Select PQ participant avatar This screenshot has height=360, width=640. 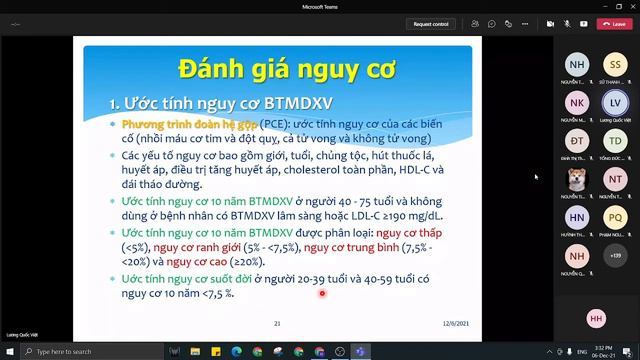(x=615, y=218)
